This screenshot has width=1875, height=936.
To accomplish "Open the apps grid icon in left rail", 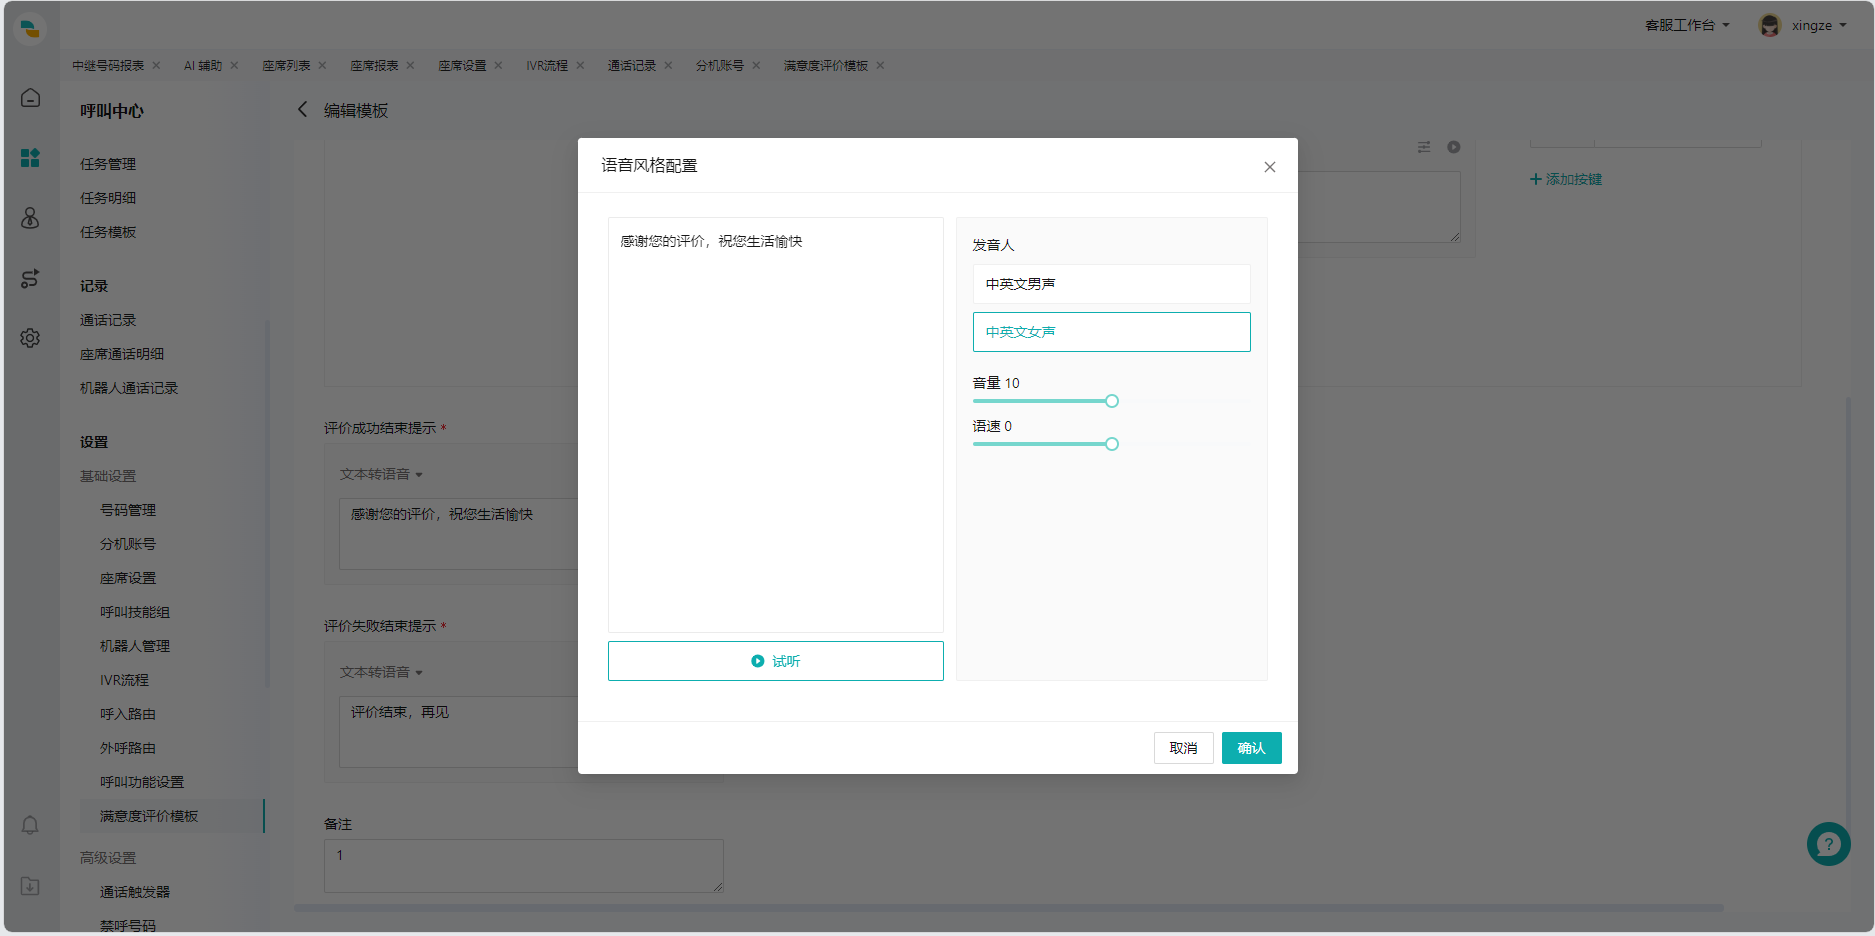I will pos(31,158).
